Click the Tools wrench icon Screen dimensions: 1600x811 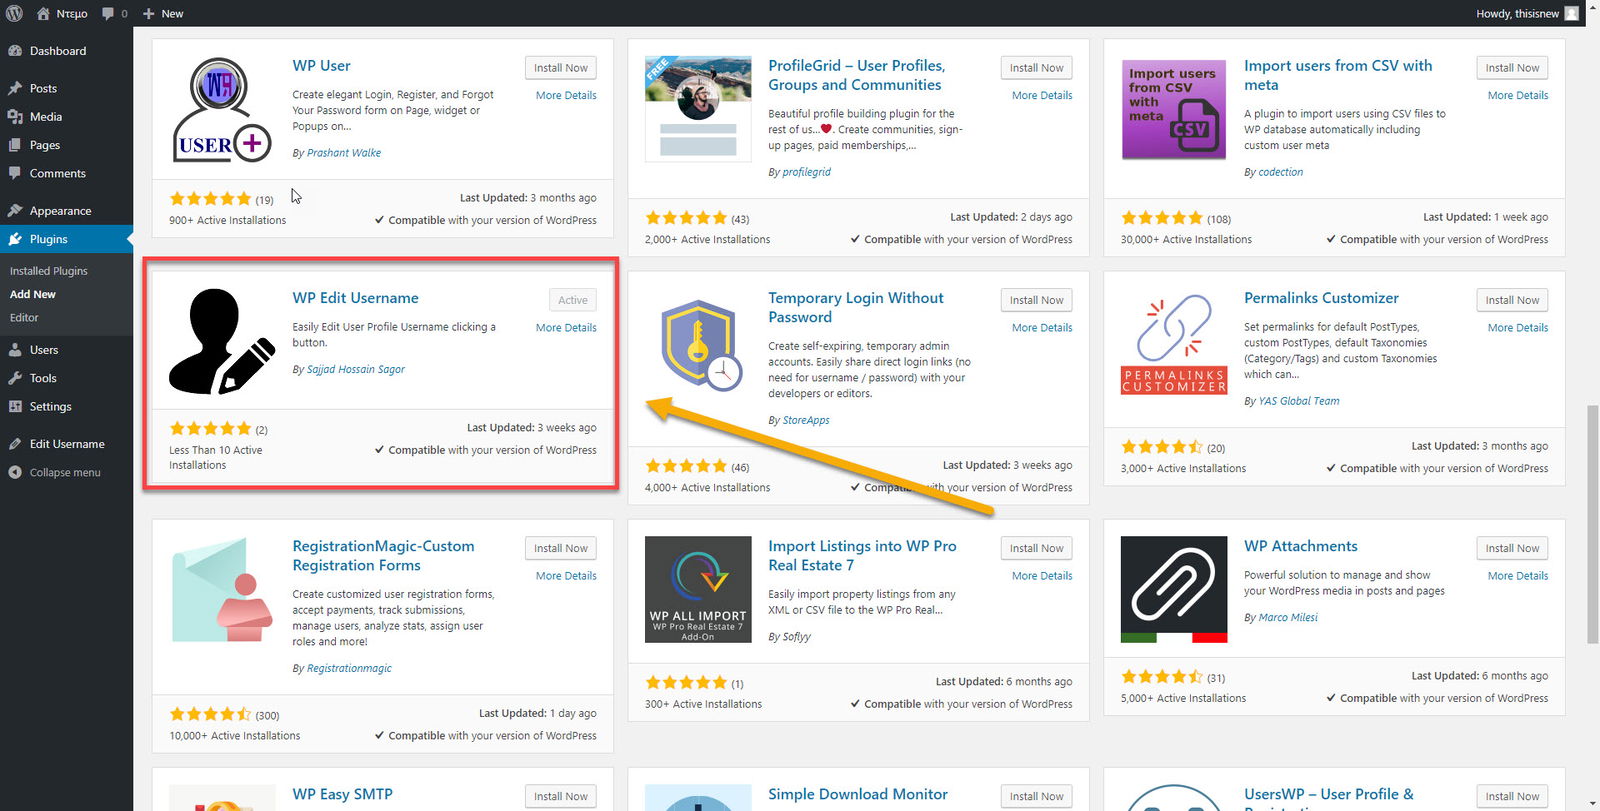[15, 378]
